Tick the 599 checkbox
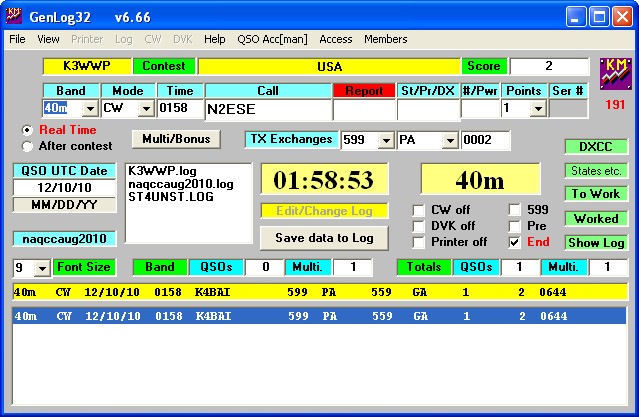Image resolution: width=639 pixels, height=417 pixels. click(x=514, y=210)
